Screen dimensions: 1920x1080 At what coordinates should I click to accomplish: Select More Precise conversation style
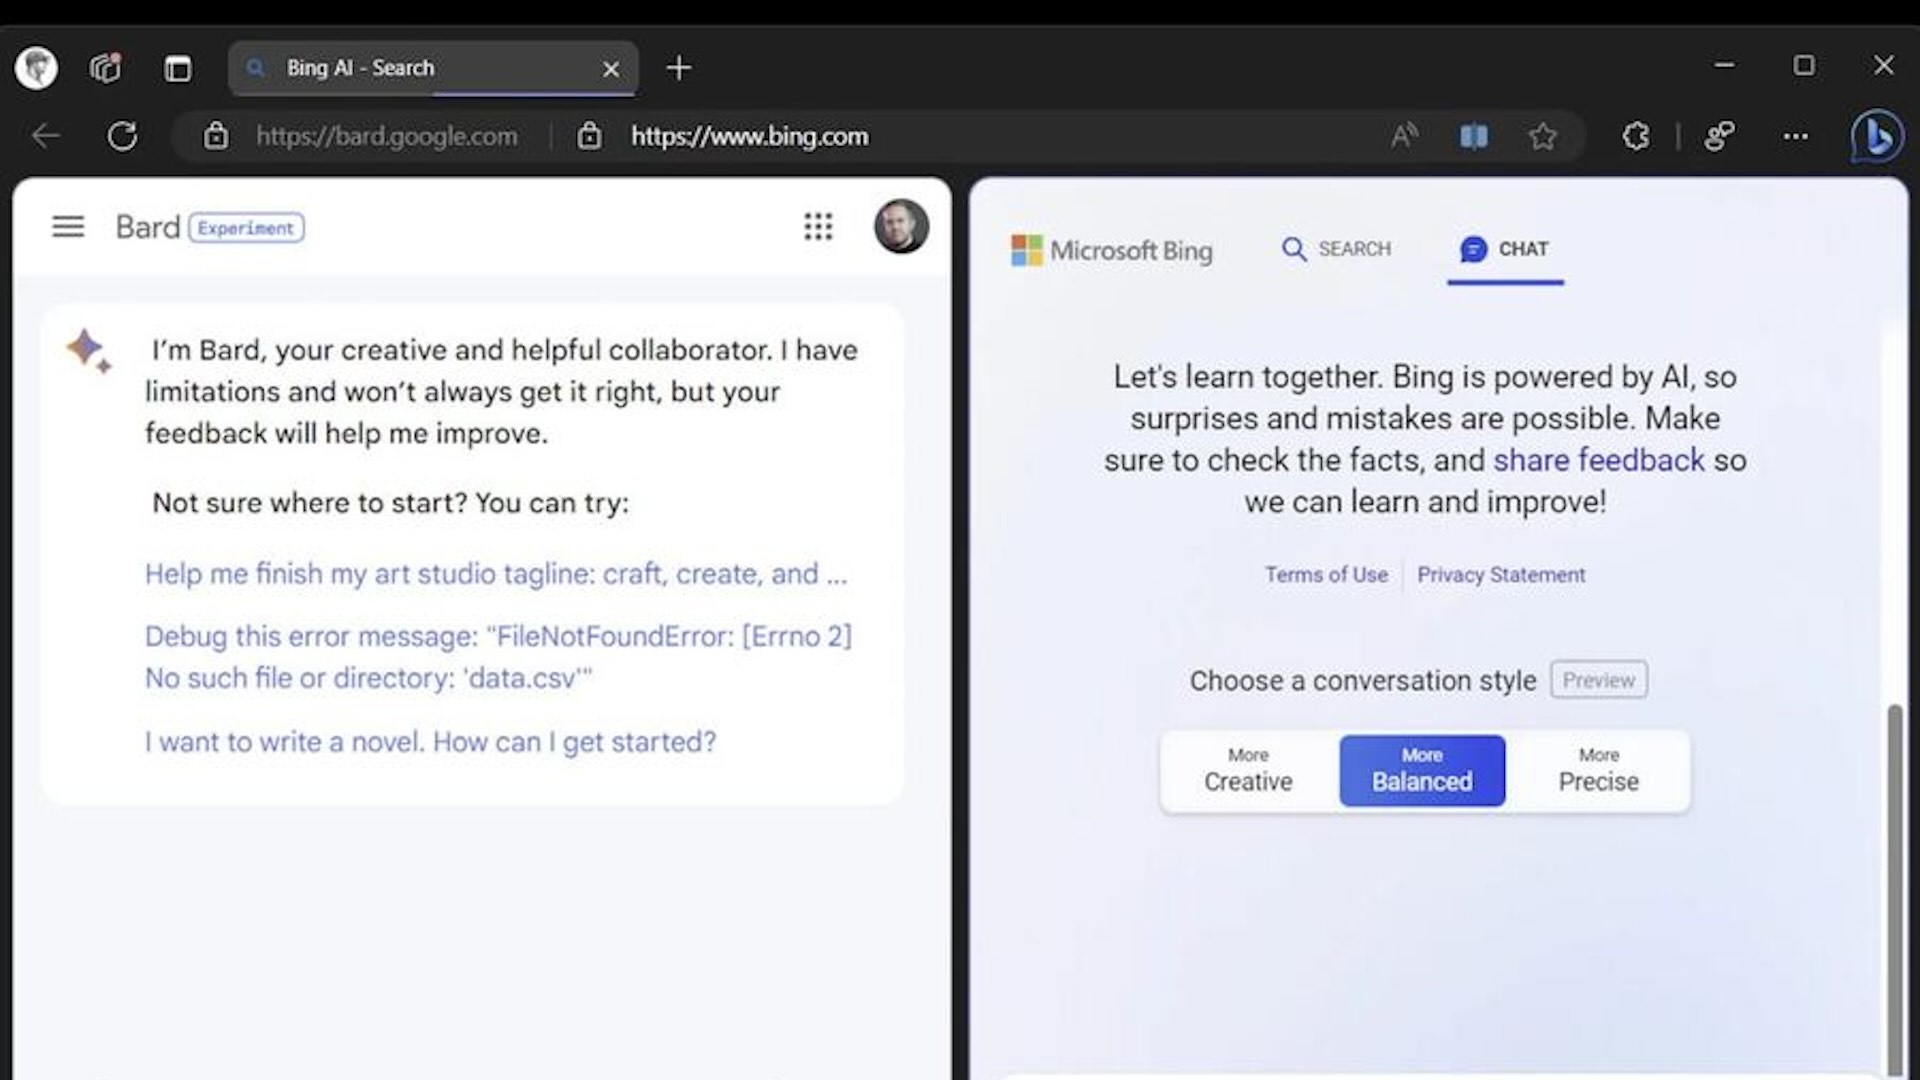click(1598, 770)
